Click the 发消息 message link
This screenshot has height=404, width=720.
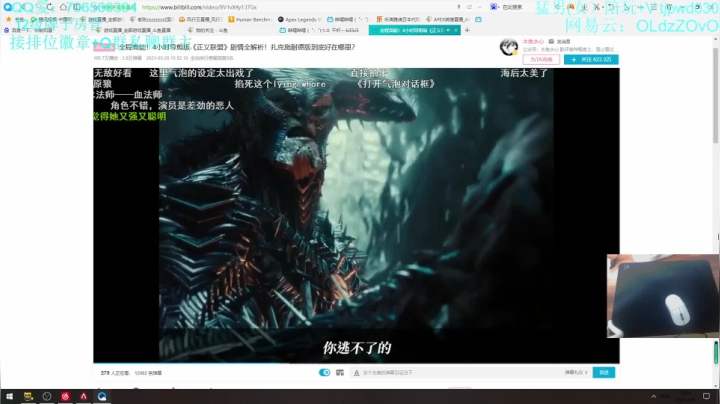tap(560, 41)
